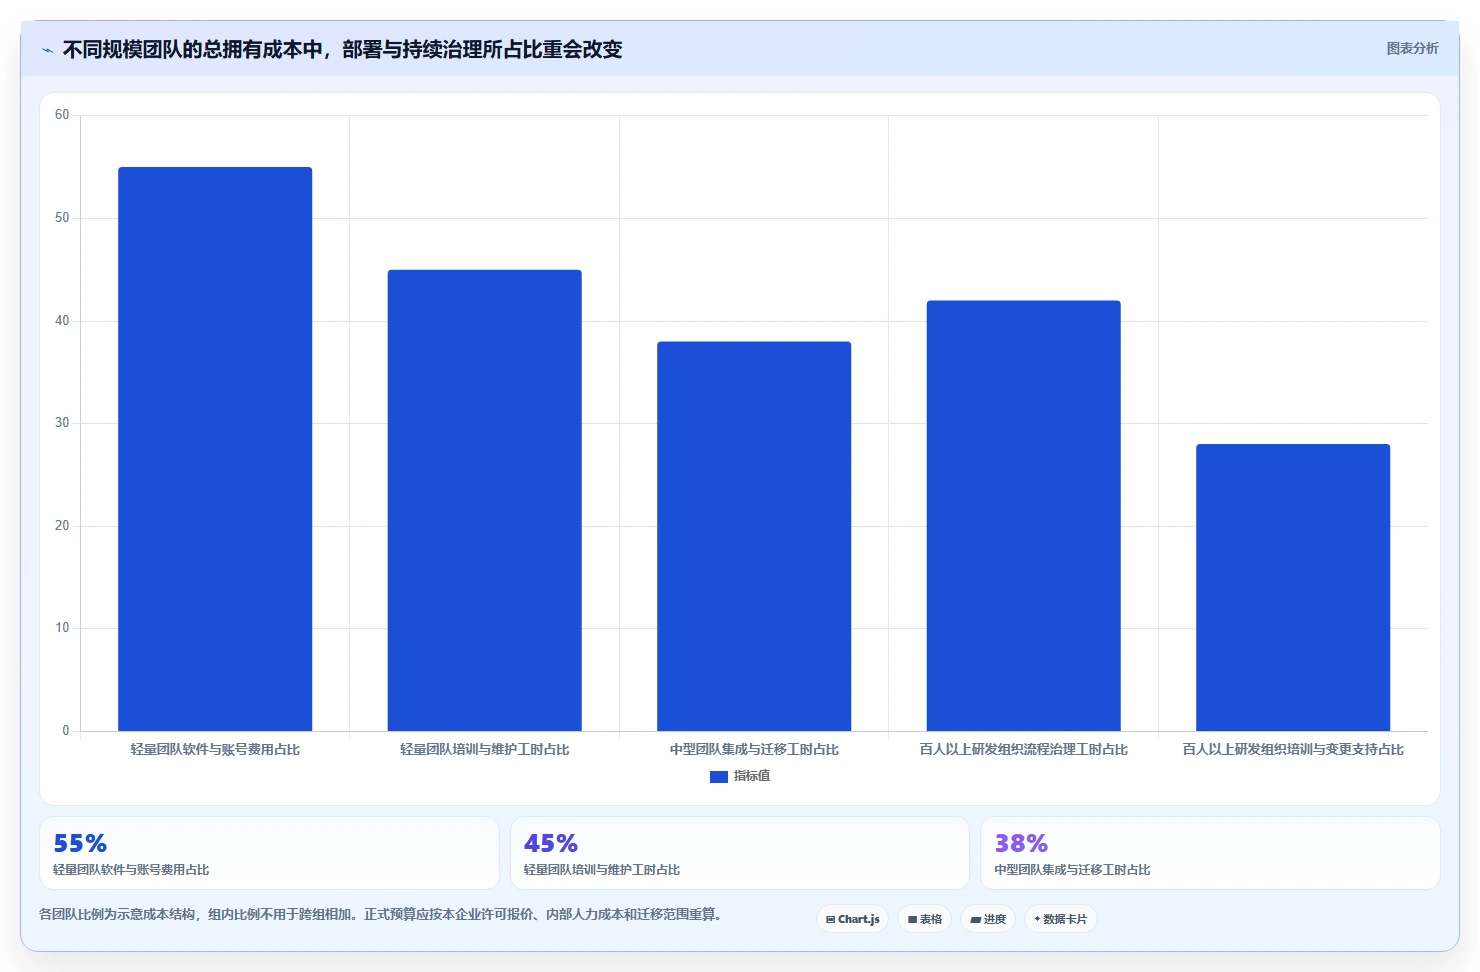Click the 表格 tag

click(x=925, y=919)
